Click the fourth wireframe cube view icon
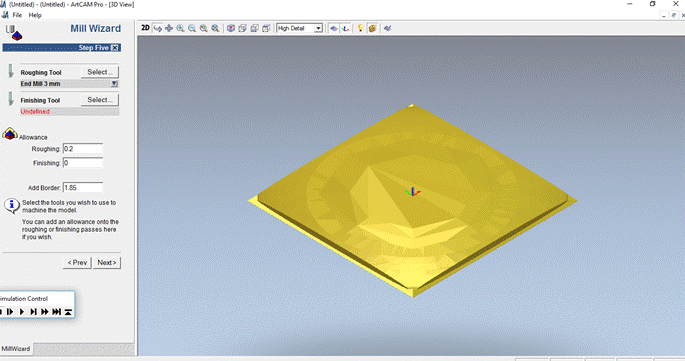The image size is (685, 361). tap(266, 28)
